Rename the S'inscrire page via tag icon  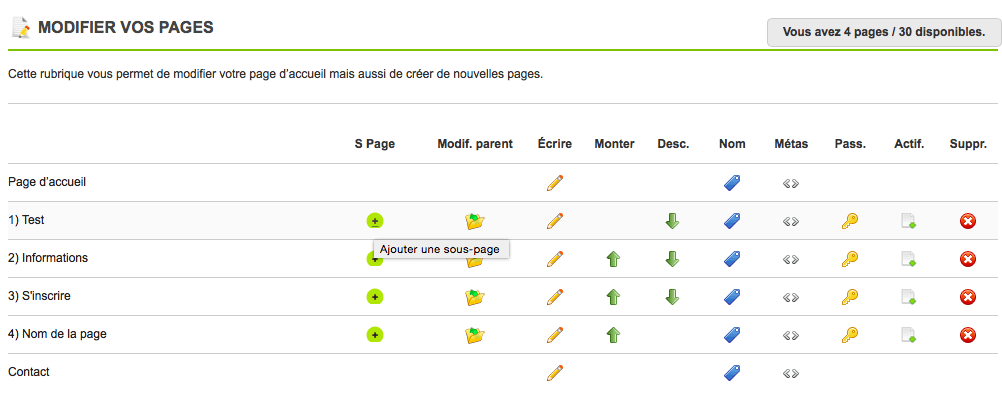[x=732, y=297]
